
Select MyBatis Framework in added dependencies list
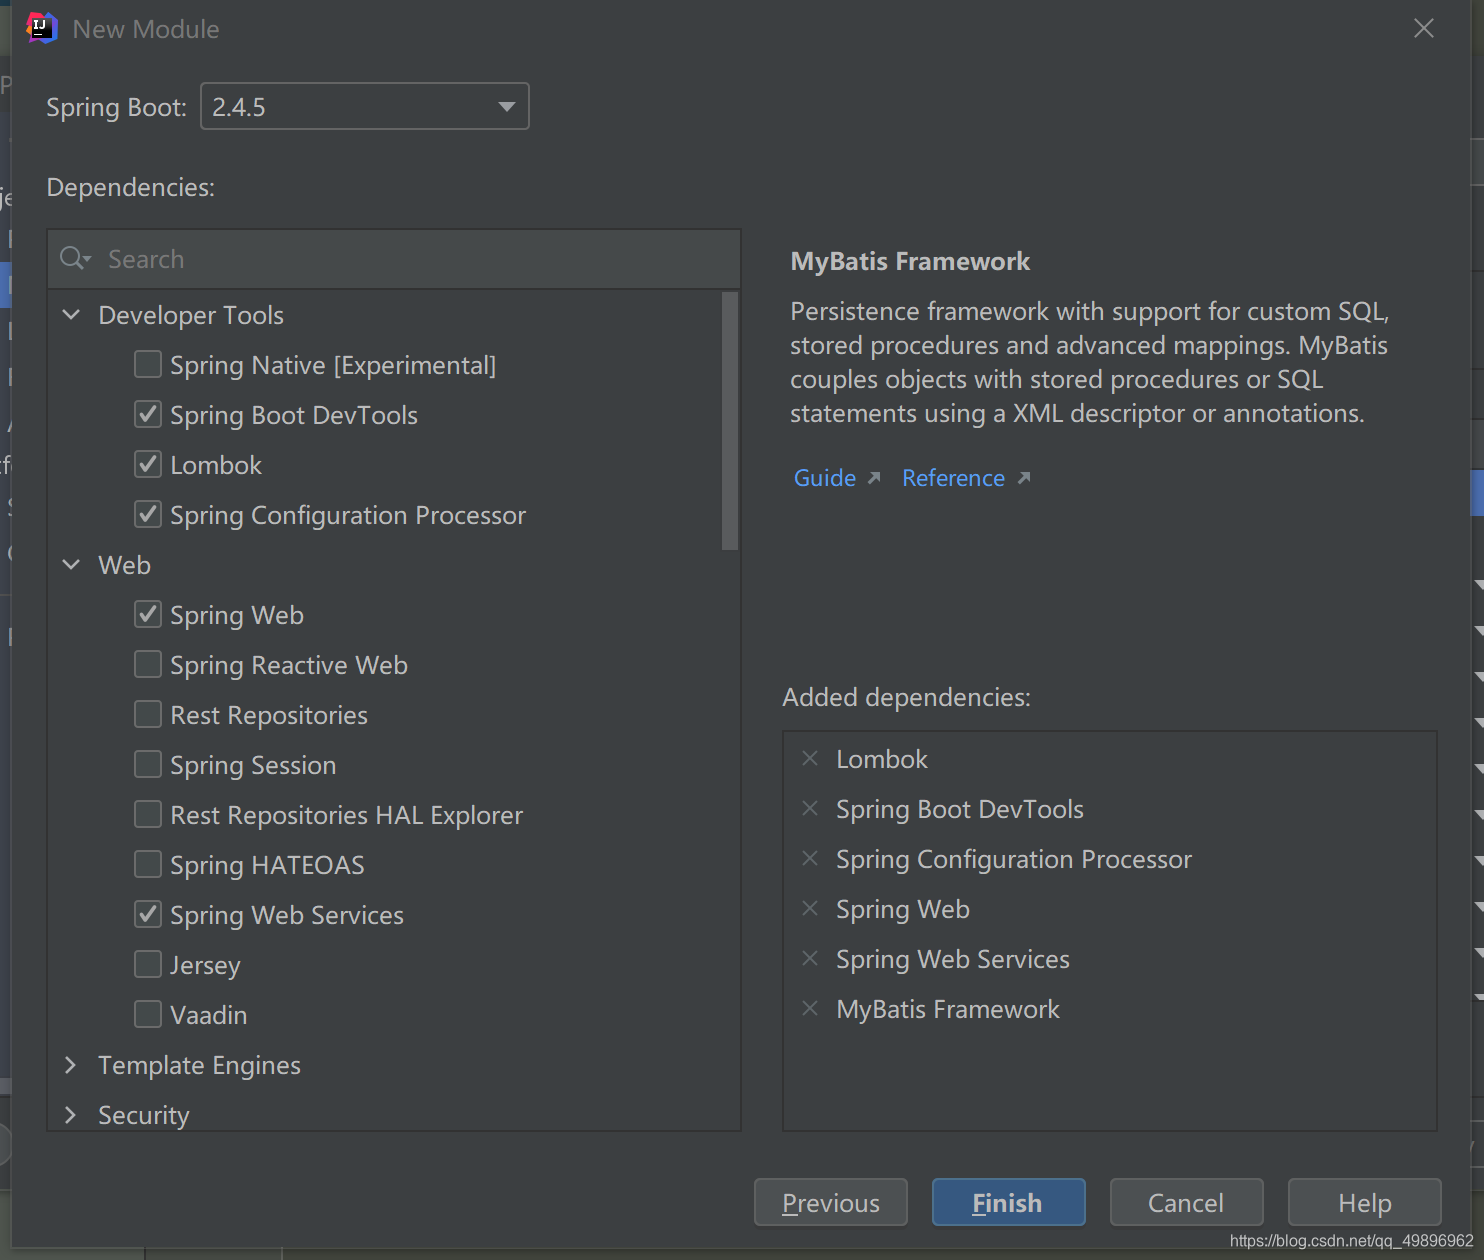[948, 1009]
